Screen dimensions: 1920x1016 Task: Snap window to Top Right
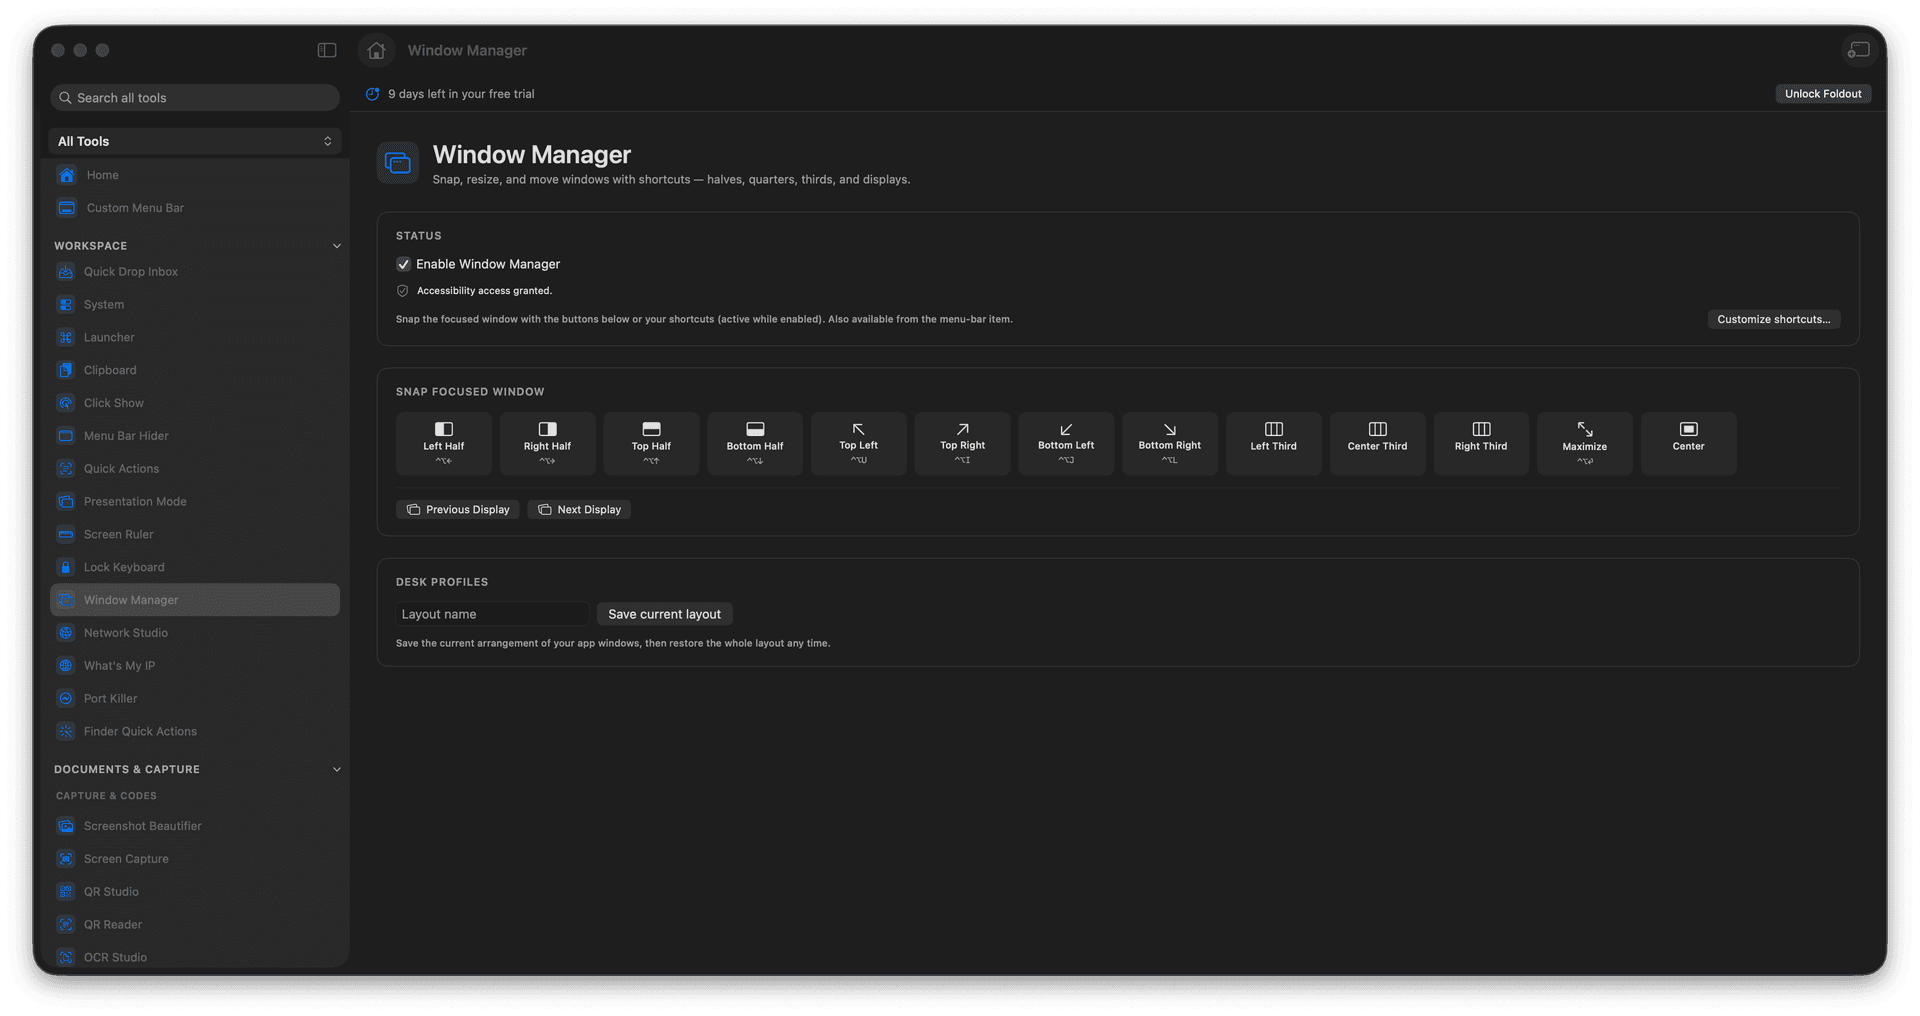point(962,443)
